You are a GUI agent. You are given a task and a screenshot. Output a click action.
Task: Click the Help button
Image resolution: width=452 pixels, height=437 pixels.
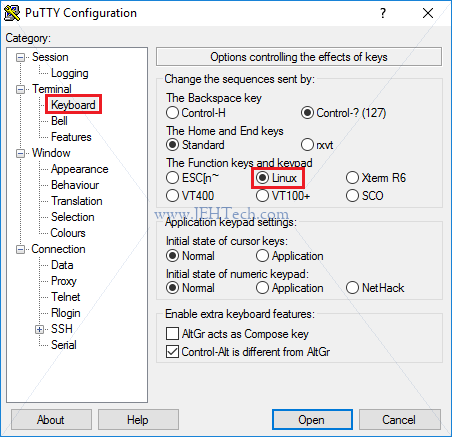click(138, 420)
